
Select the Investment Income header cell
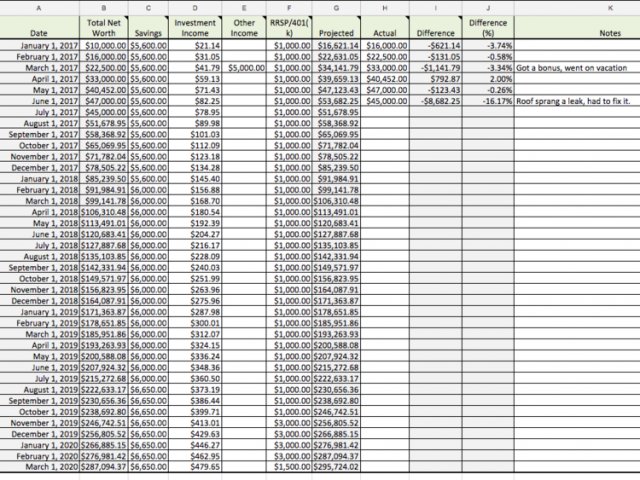point(195,28)
